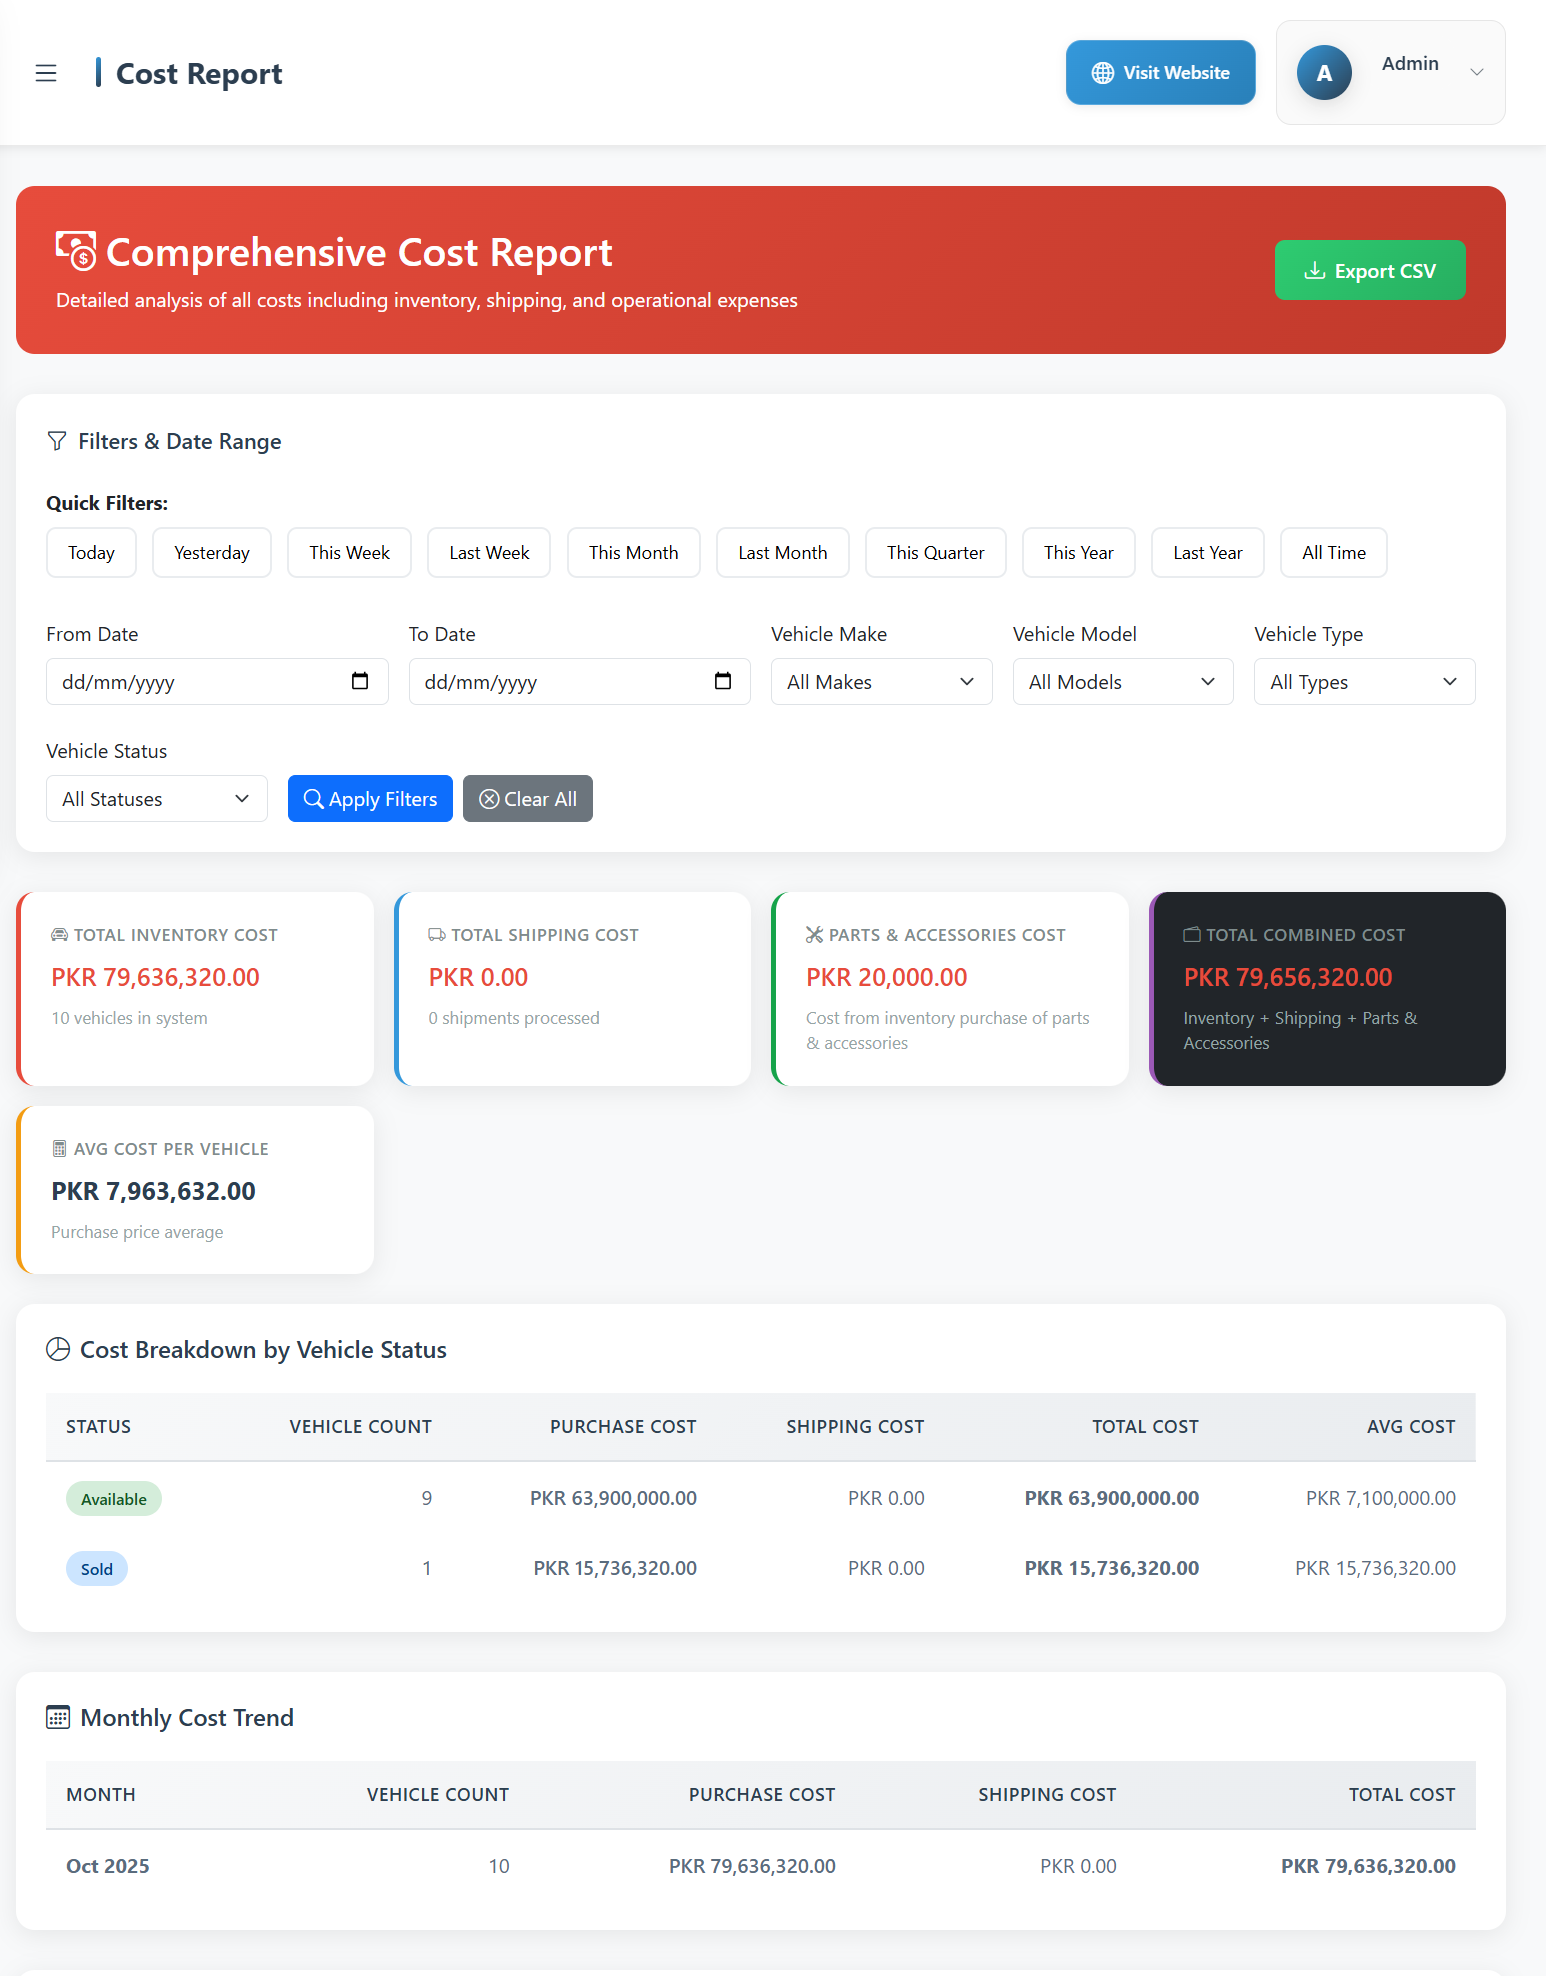Open the Vehicle Make dropdown
This screenshot has width=1546, height=1976.
click(881, 682)
